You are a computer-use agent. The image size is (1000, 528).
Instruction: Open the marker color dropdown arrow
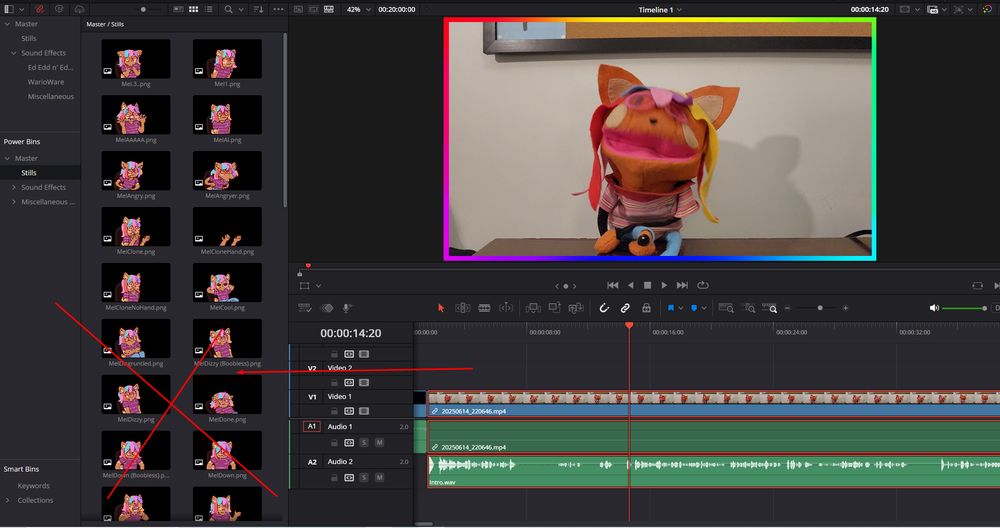[704, 308]
